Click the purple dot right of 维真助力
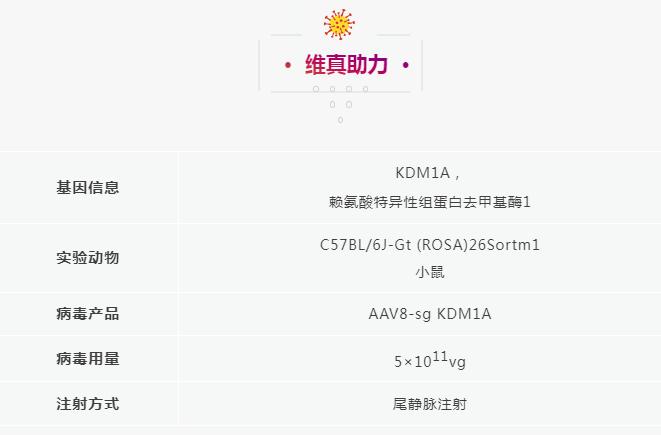 point(405,66)
